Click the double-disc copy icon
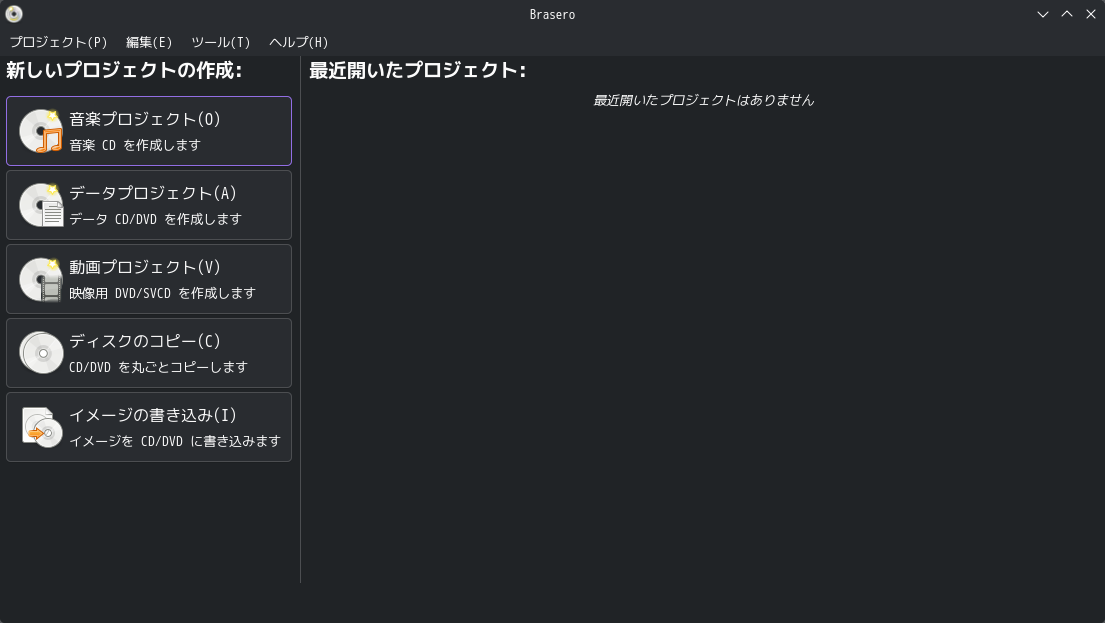This screenshot has height=623, width=1105. pyautogui.click(x=41, y=353)
